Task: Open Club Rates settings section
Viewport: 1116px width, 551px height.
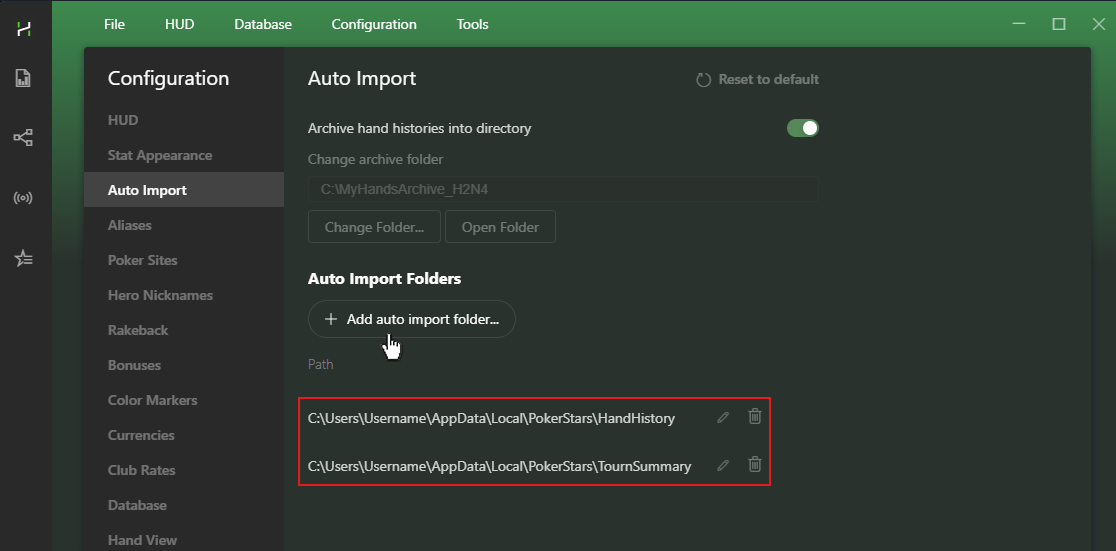Action: pyautogui.click(x=184, y=470)
